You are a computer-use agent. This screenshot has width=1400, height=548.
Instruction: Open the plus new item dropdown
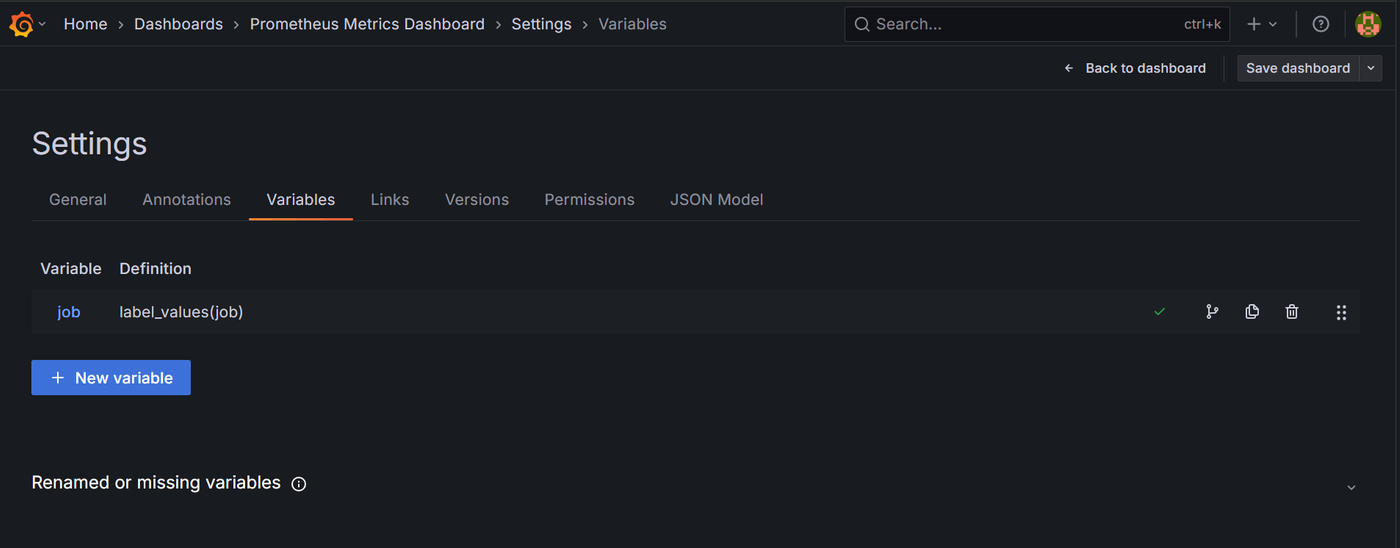click(x=1262, y=24)
